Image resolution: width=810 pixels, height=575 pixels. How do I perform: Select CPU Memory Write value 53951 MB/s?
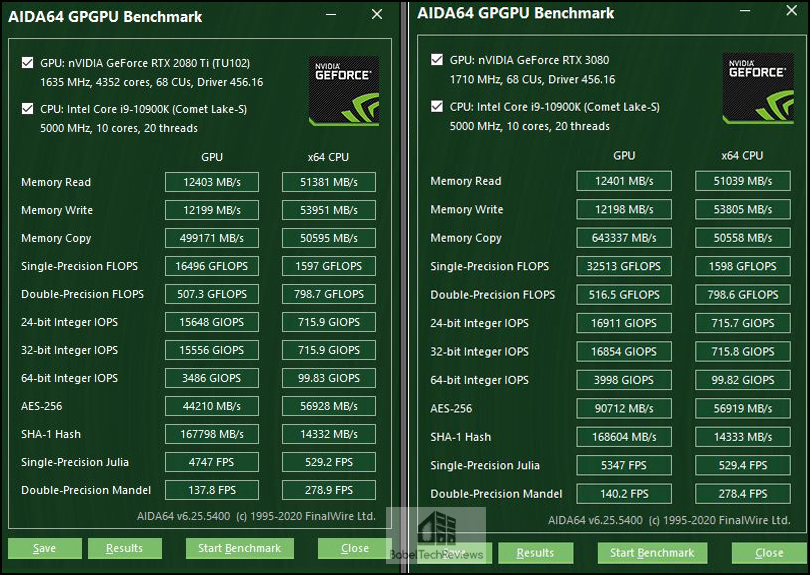[x=329, y=210]
